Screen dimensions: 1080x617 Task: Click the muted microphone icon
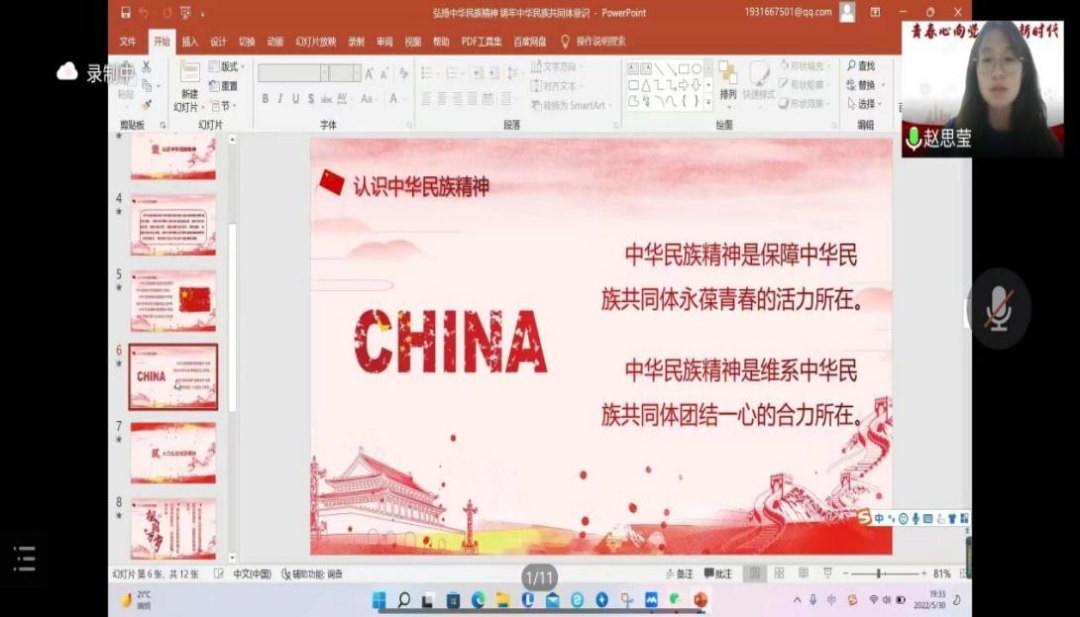(x=998, y=309)
